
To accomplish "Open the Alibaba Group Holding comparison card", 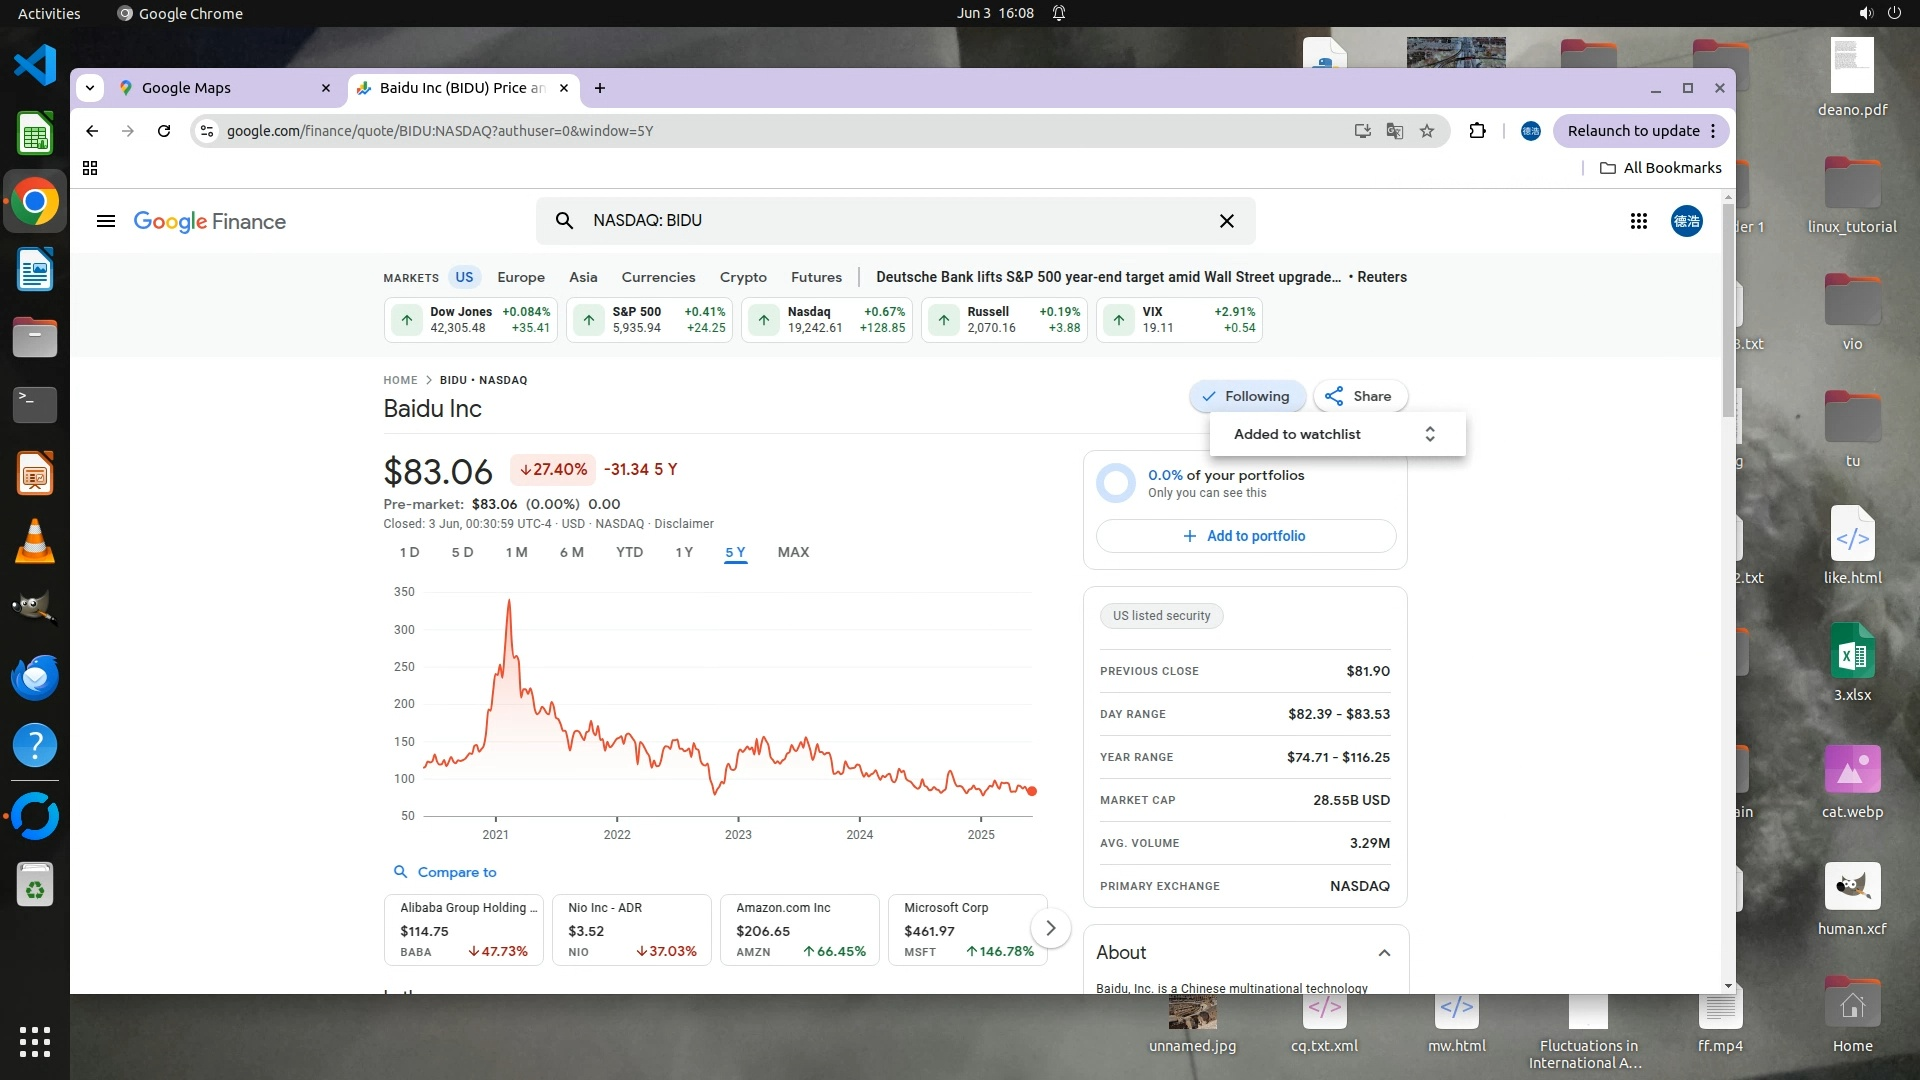I will click(464, 929).
